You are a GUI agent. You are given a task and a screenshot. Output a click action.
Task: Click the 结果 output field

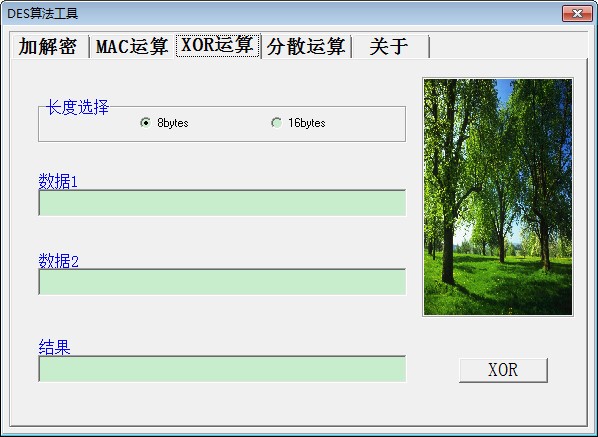pos(222,369)
